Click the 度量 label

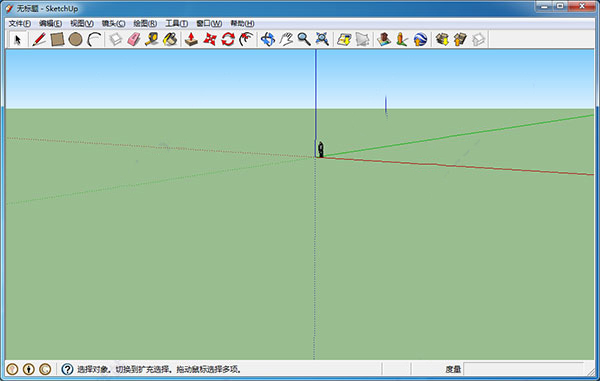(453, 370)
